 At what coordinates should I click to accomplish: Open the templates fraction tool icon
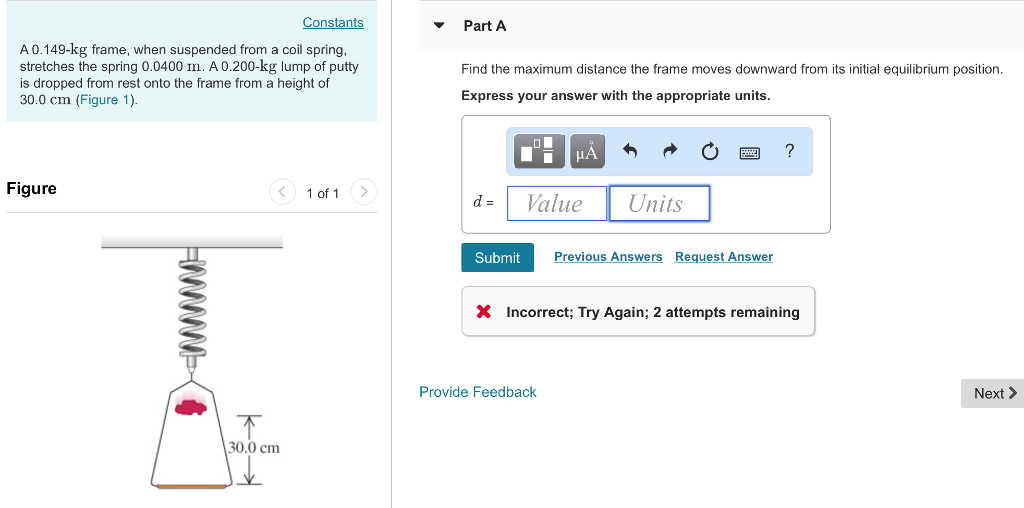pyautogui.click(x=540, y=152)
